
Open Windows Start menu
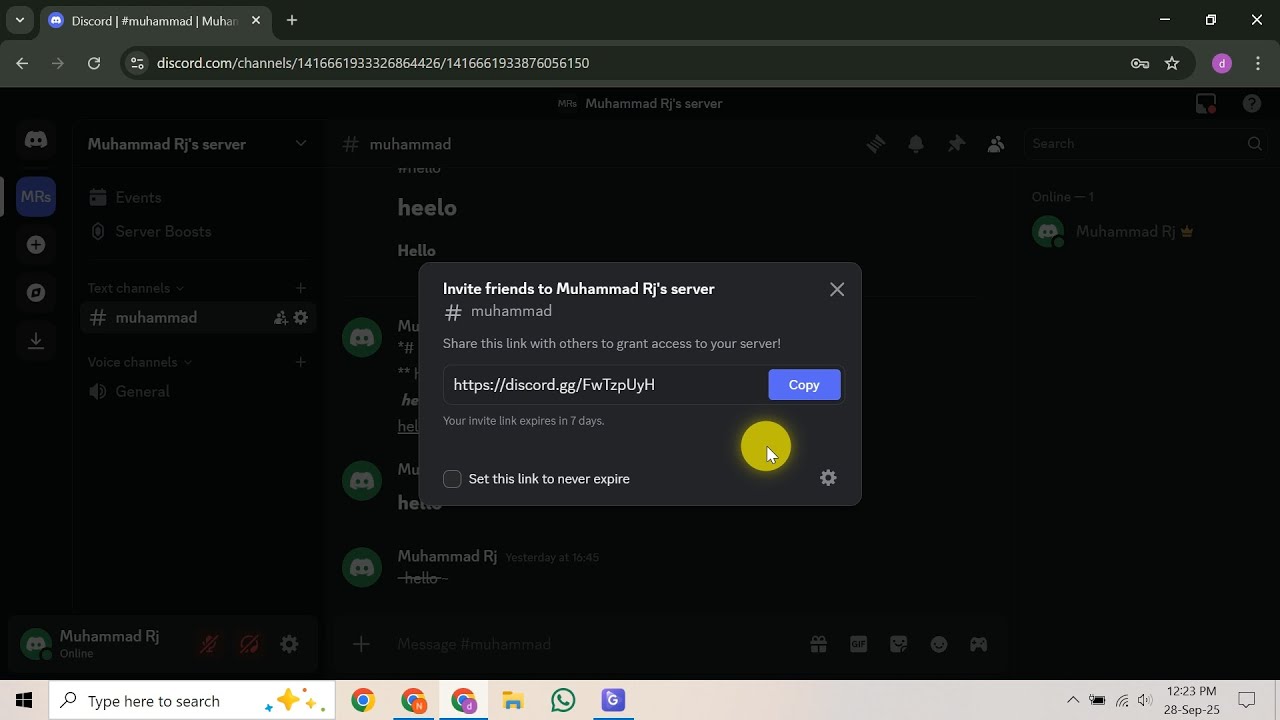coord(24,701)
